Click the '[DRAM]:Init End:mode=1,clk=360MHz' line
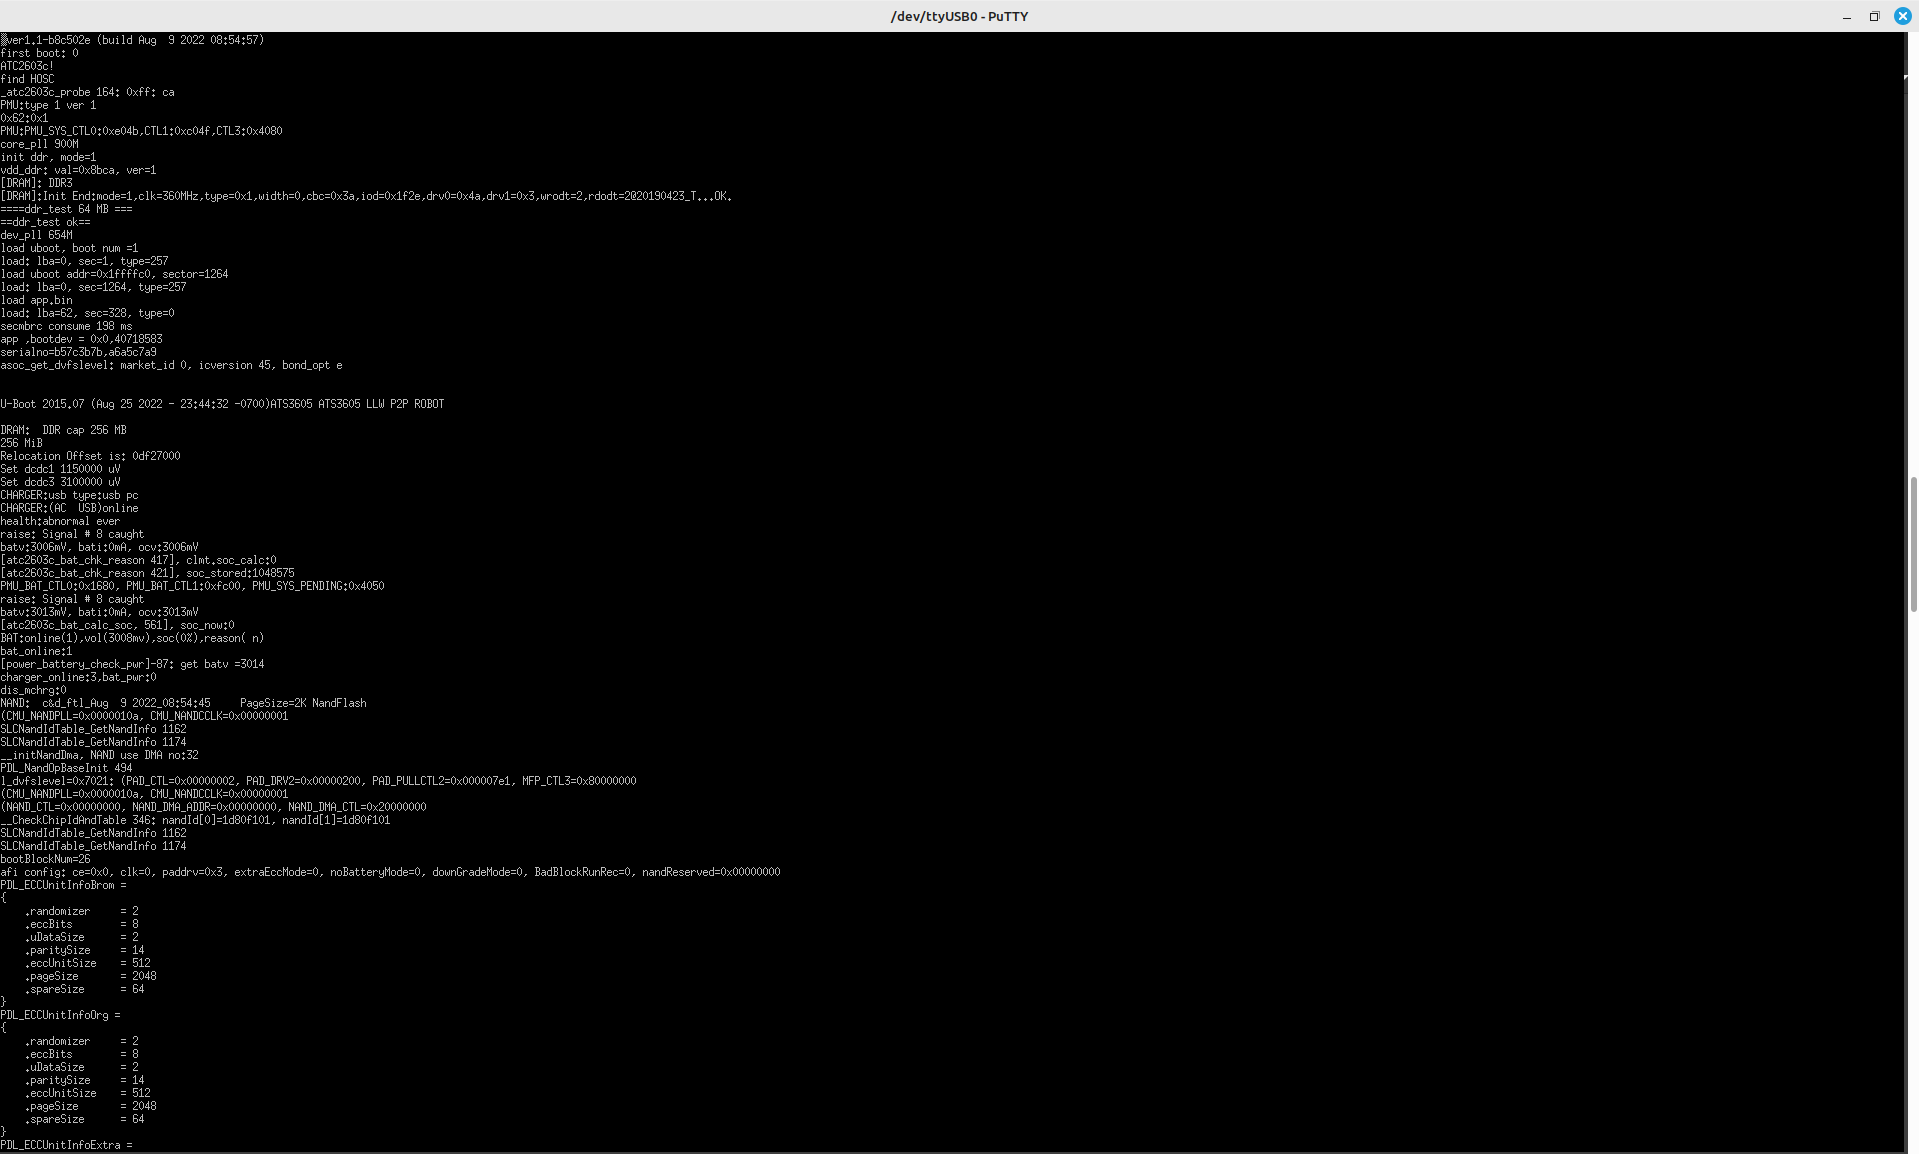 click(366, 196)
